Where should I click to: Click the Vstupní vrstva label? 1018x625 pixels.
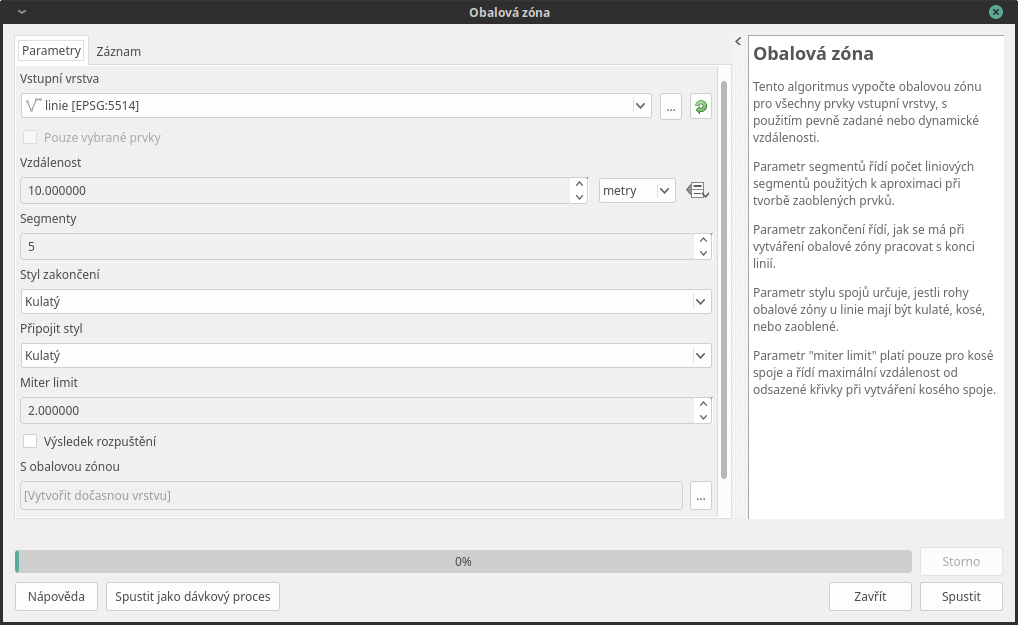pos(60,79)
